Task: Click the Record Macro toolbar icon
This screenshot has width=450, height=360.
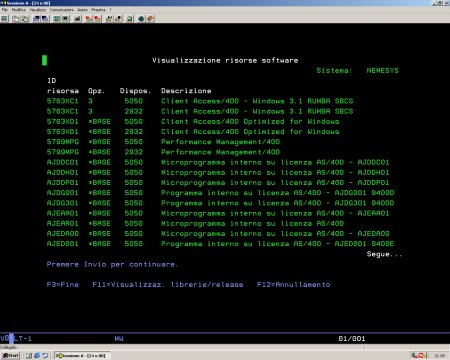Action: click(89, 19)
